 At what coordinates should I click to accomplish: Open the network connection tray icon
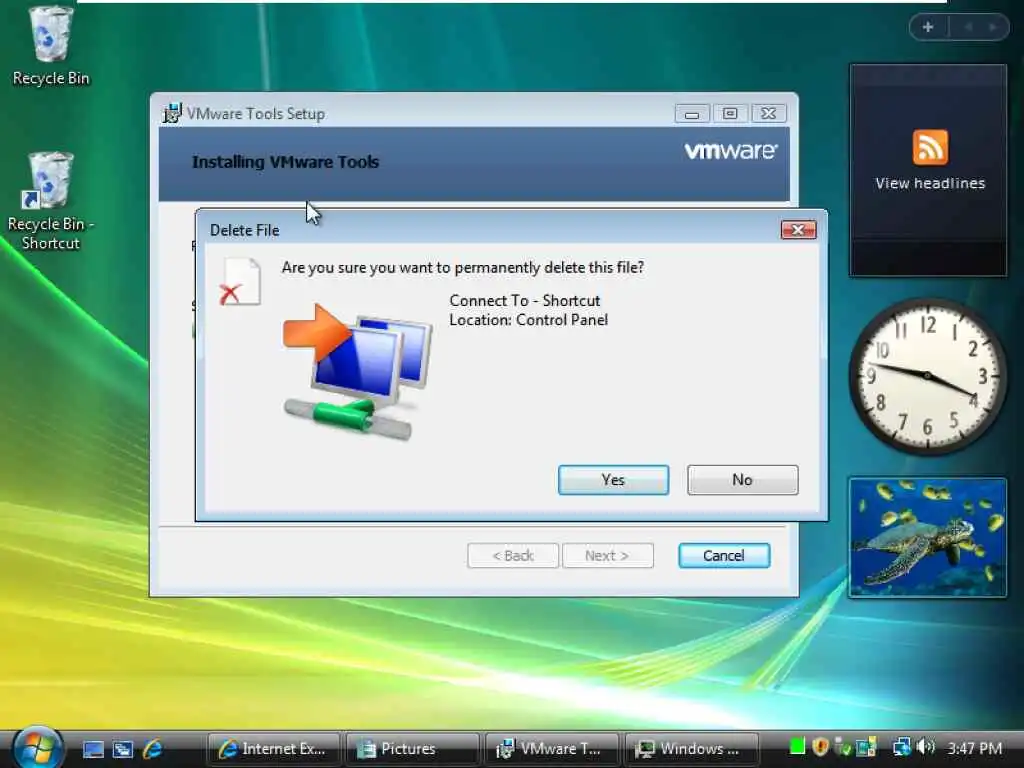pyautogui.click(x=902, y=746)
